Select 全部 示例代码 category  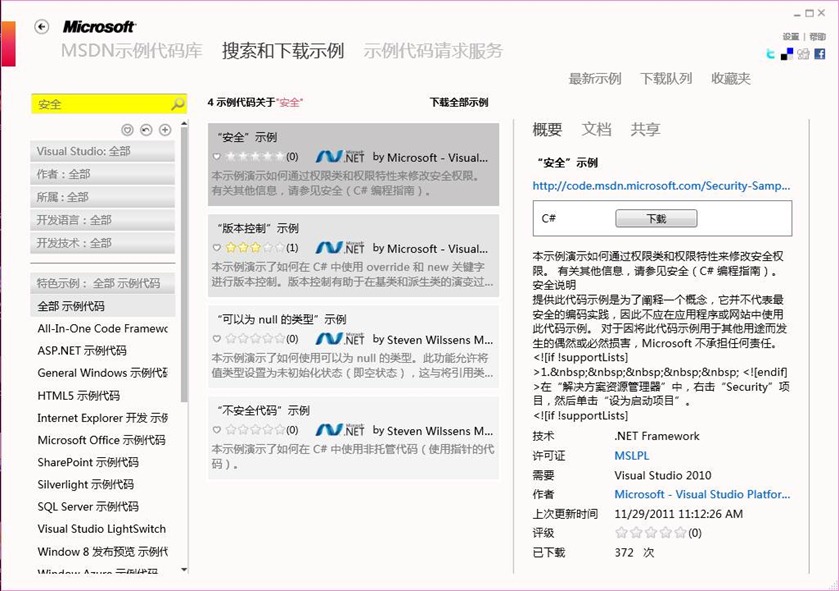point(103,306)
